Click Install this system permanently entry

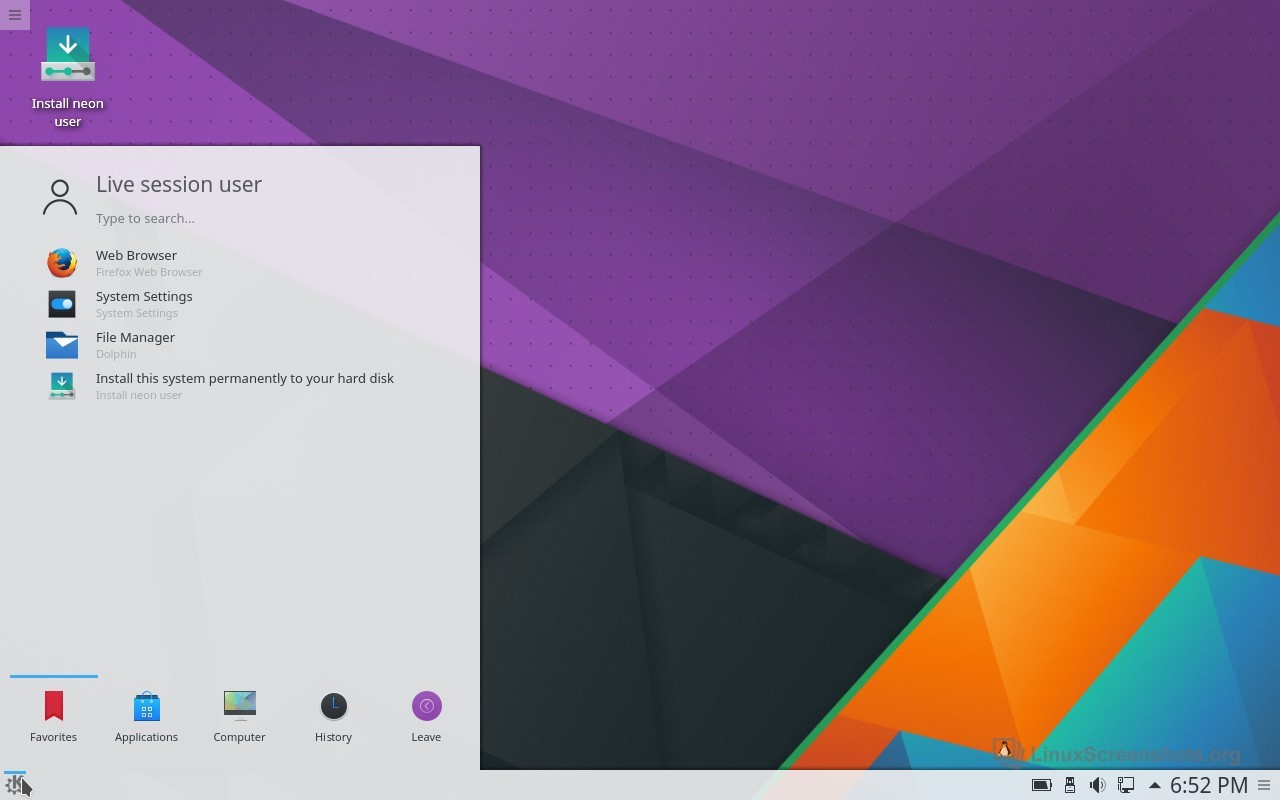pos(244,385)
